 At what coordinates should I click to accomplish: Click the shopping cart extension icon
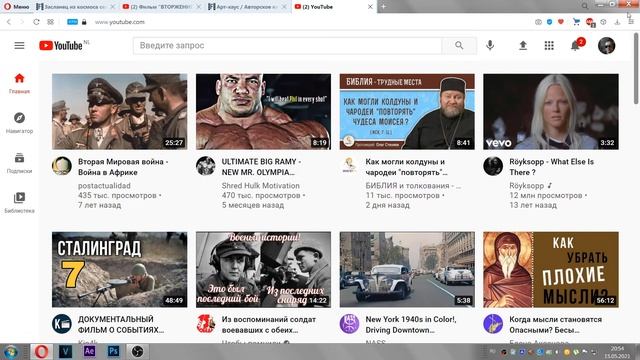click(576, 22)
